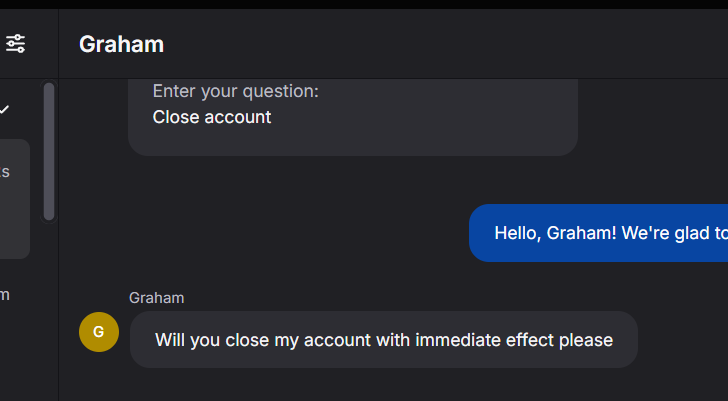Click the "Graham" sender name above the message
The height and width of the screenshot is (401, 728).
[156, 298]
